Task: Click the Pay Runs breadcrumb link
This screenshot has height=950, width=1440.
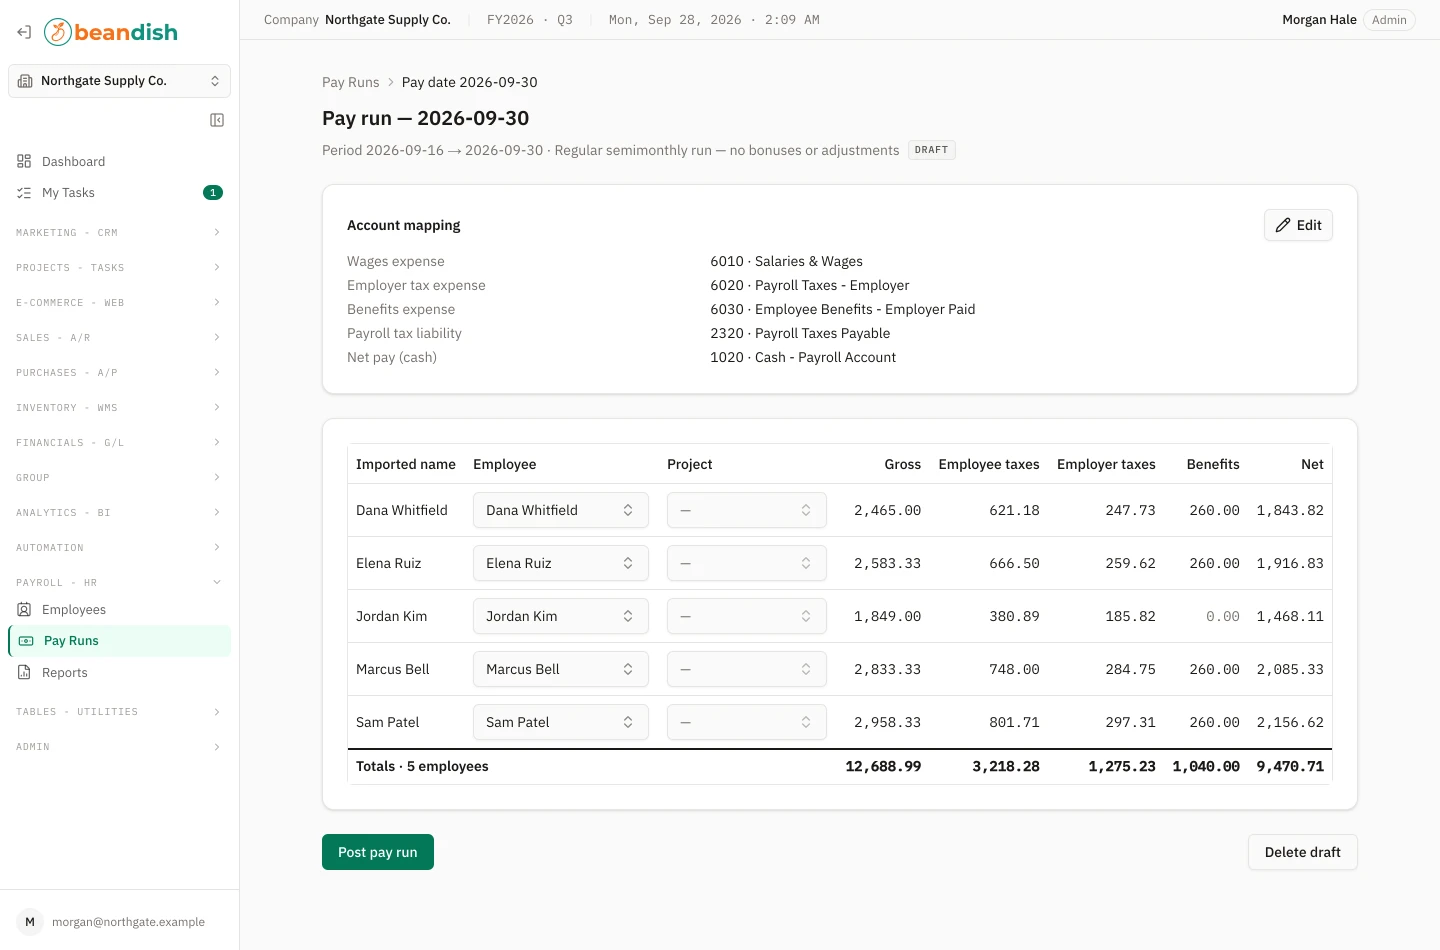Action: [351, 82]
